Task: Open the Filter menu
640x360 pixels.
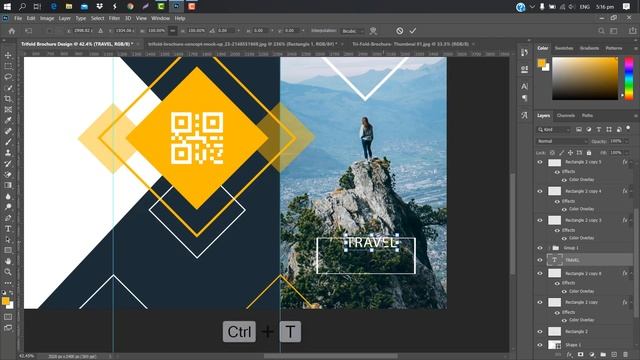Action: [114, 18]
